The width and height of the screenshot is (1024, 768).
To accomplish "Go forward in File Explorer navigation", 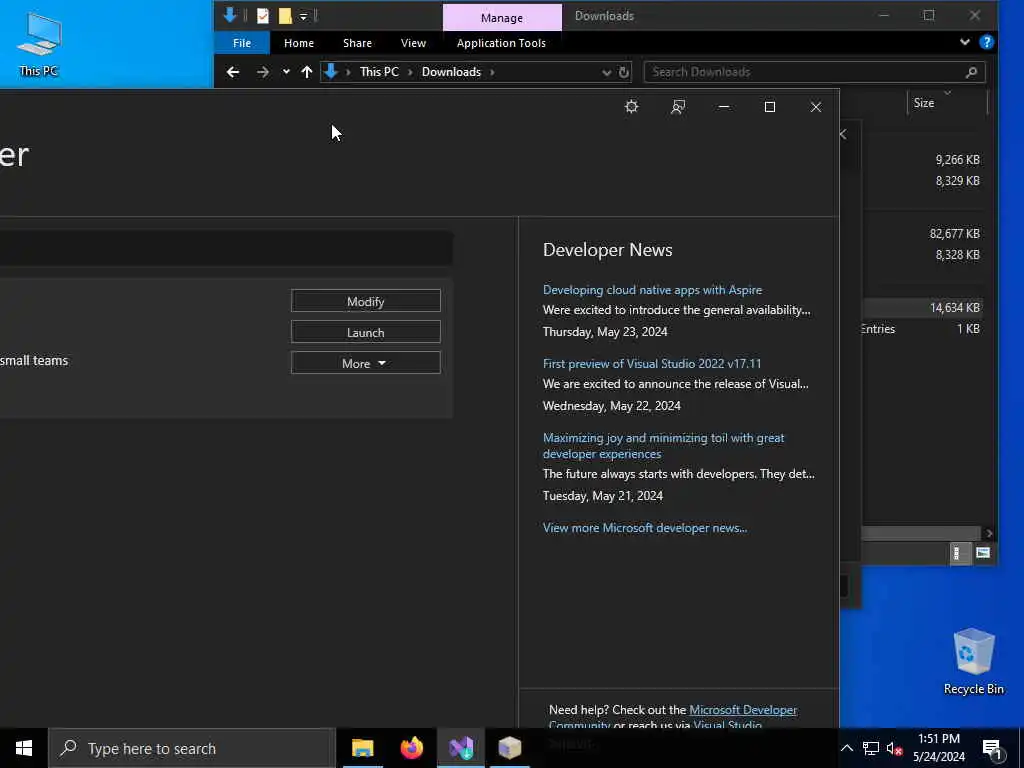I will (x=263, y=72).
